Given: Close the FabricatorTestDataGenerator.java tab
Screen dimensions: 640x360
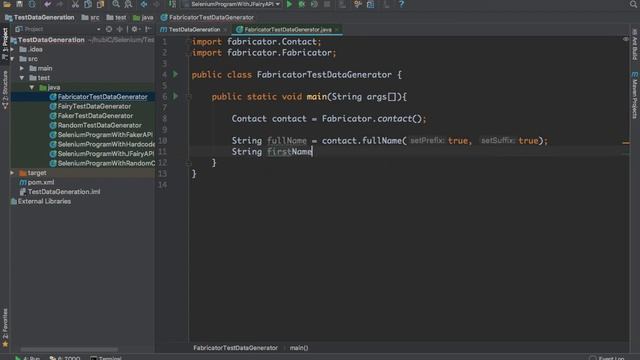Looking at the screenshot, I should [x=336, y=29].
